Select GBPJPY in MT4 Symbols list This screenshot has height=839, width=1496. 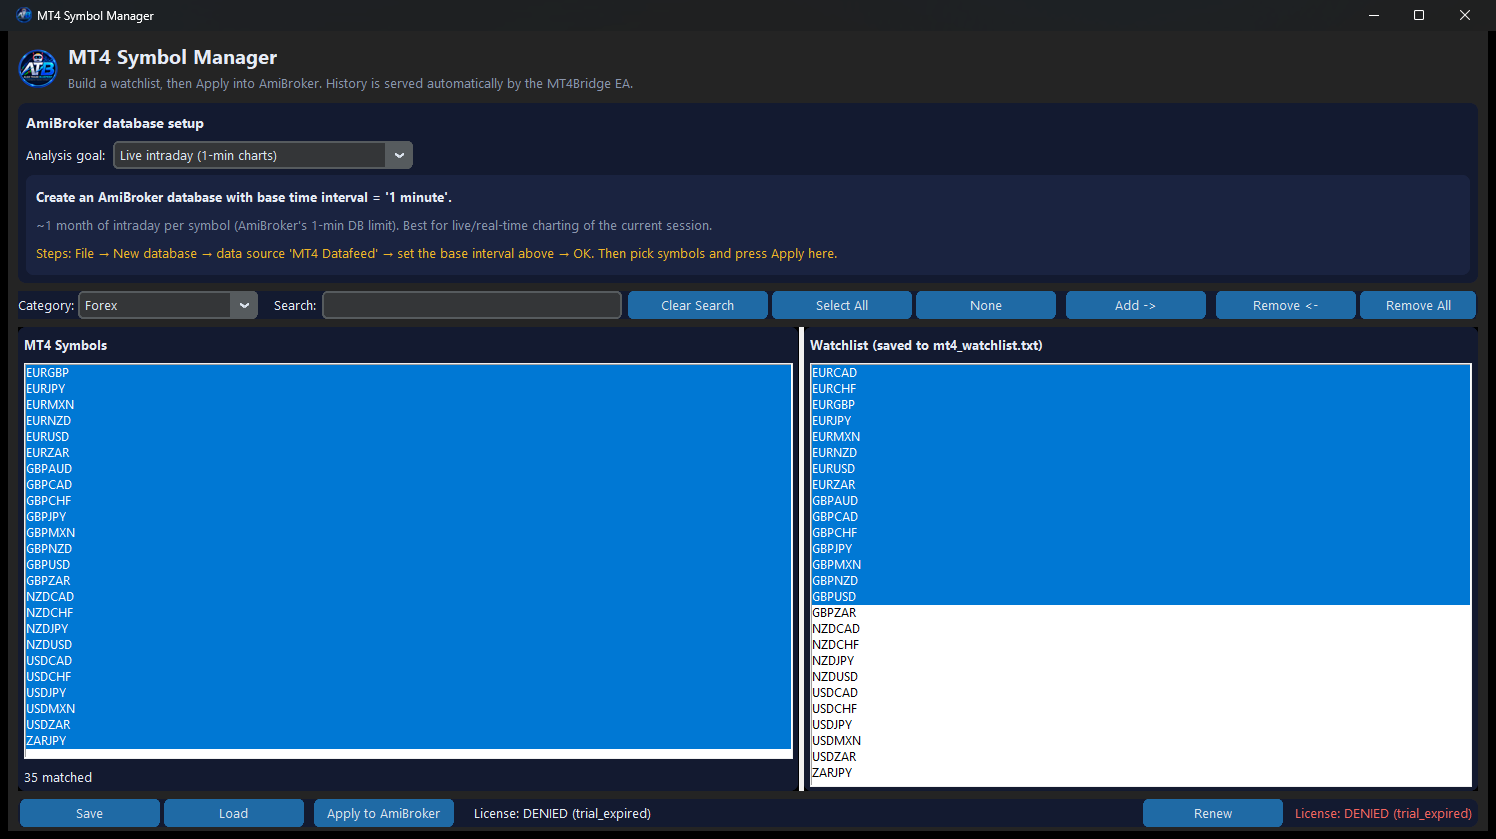click(x=408, y=517)
